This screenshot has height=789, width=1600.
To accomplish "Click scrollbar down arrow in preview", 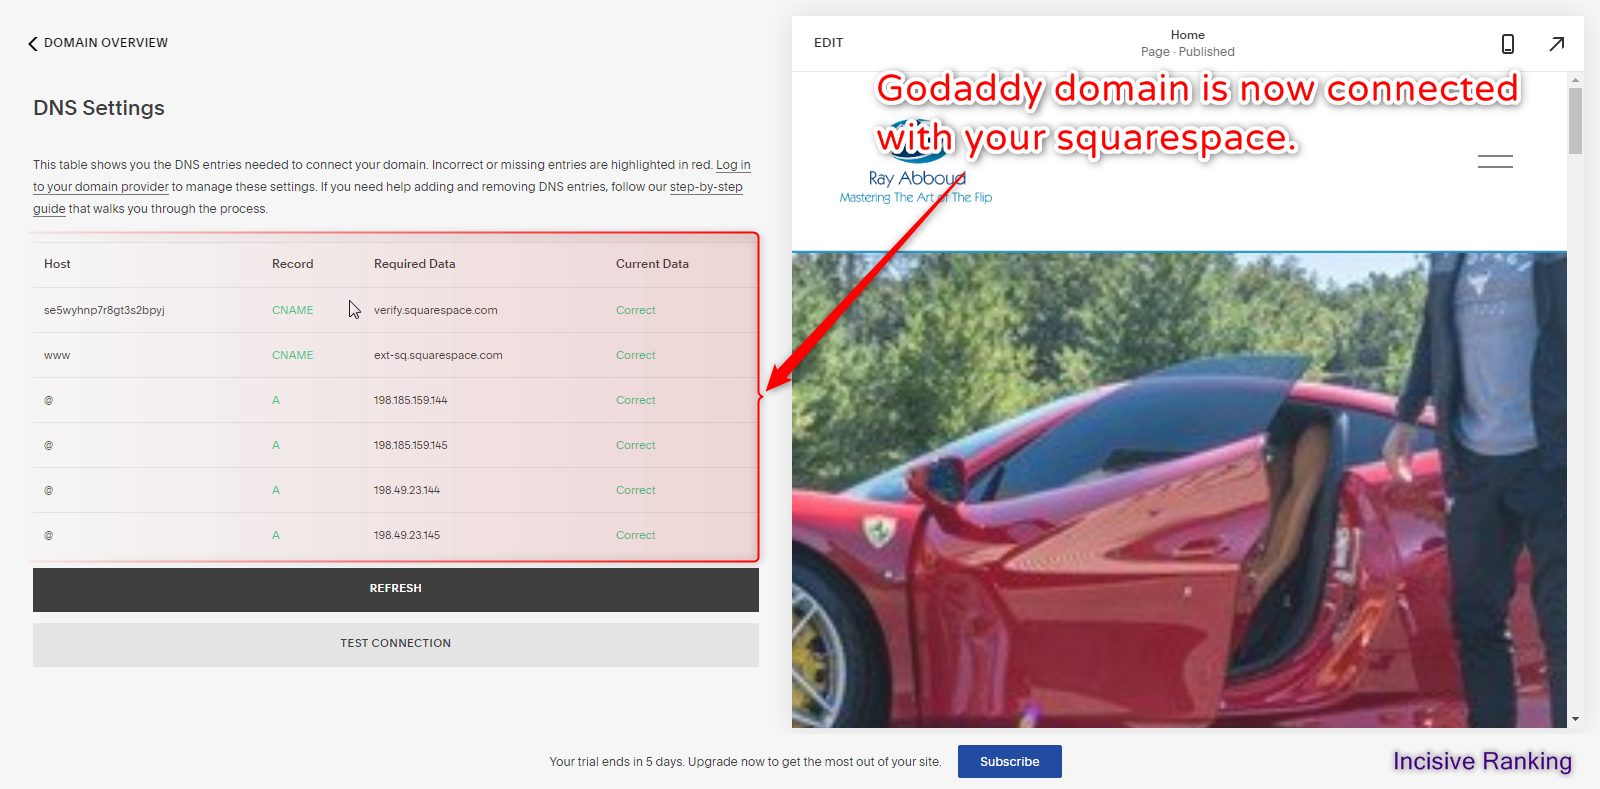I will coord(1575,719).
